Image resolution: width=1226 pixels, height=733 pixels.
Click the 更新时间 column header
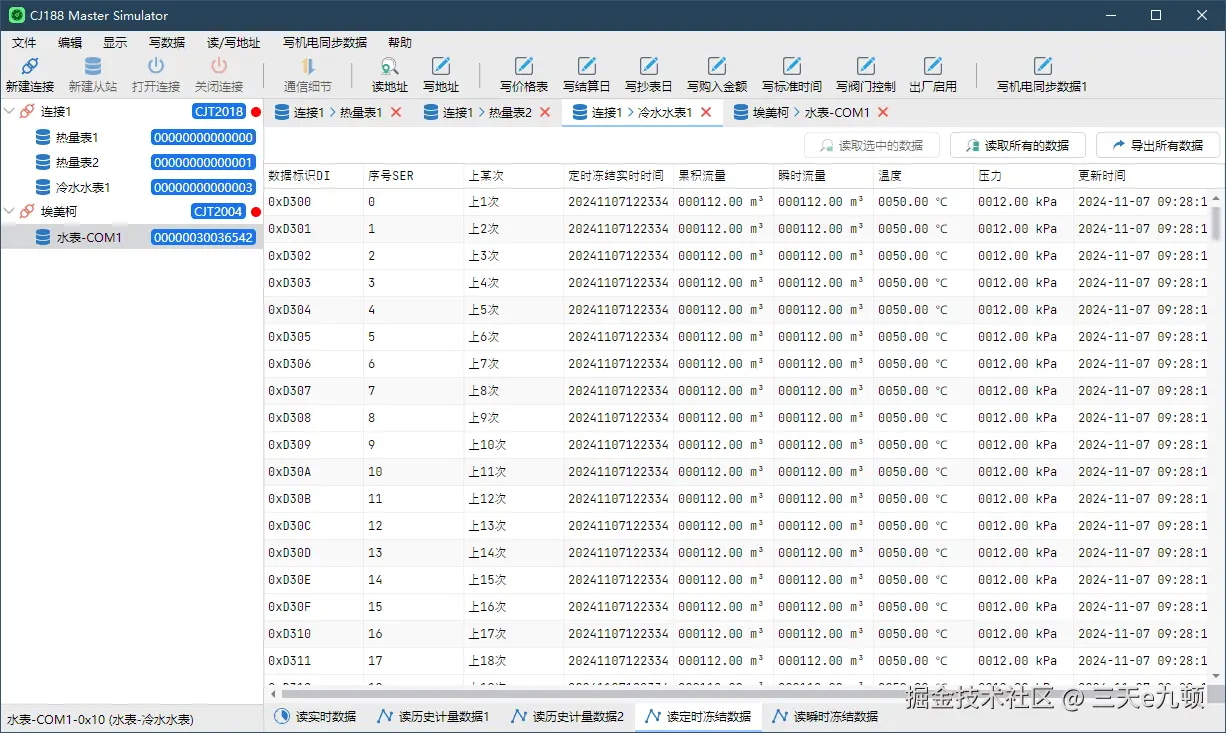(1140, 176)
